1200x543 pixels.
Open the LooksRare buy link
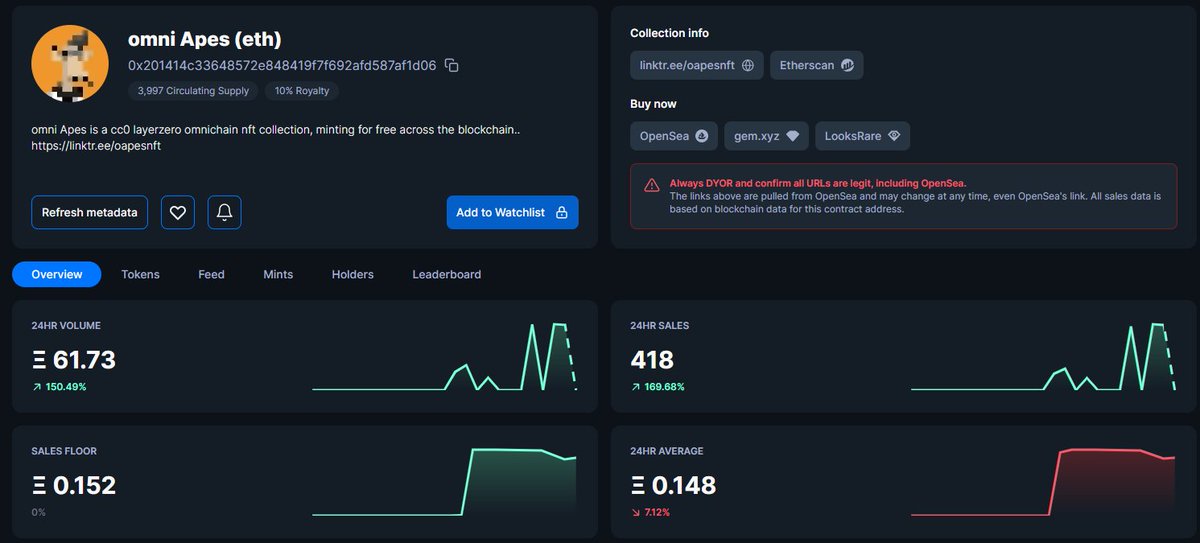pos(862,136)
